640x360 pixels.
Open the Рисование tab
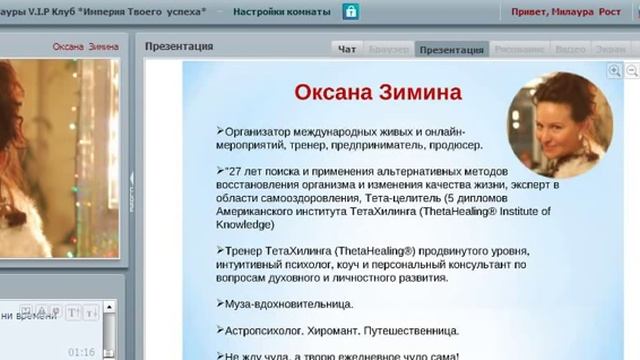519,49
